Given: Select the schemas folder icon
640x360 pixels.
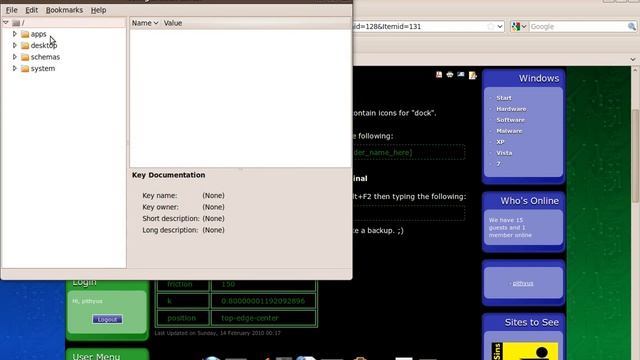Looking at the screenshot, I should [x=25, y=57].
